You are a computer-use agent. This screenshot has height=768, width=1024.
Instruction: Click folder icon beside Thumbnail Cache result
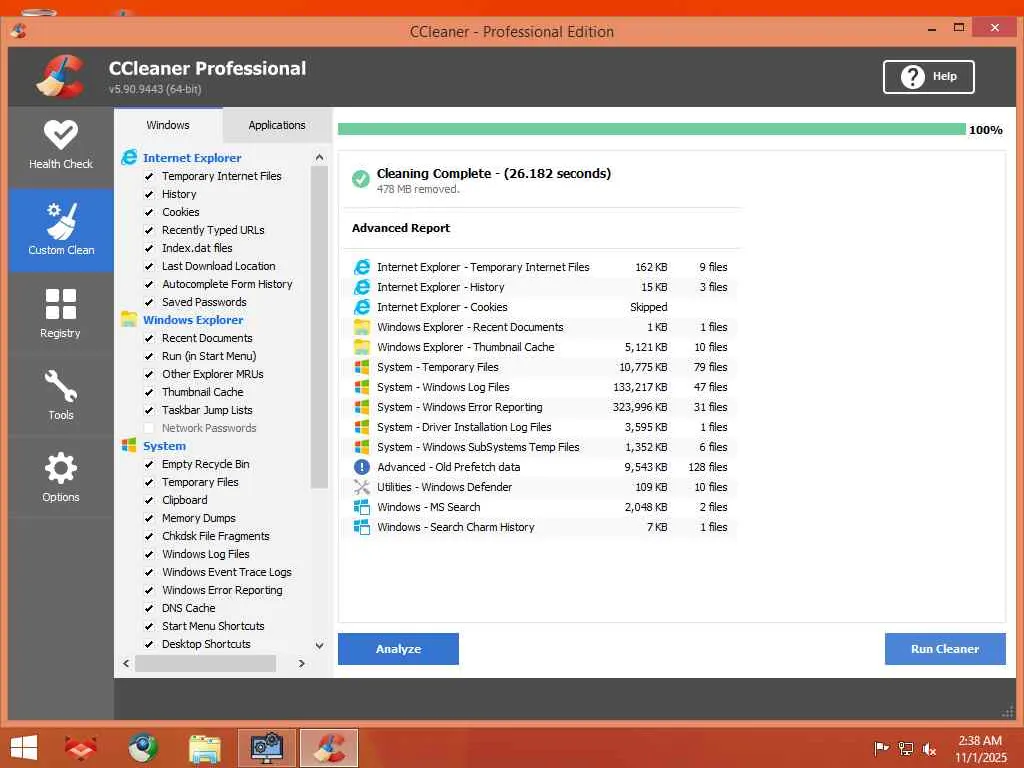362,347
